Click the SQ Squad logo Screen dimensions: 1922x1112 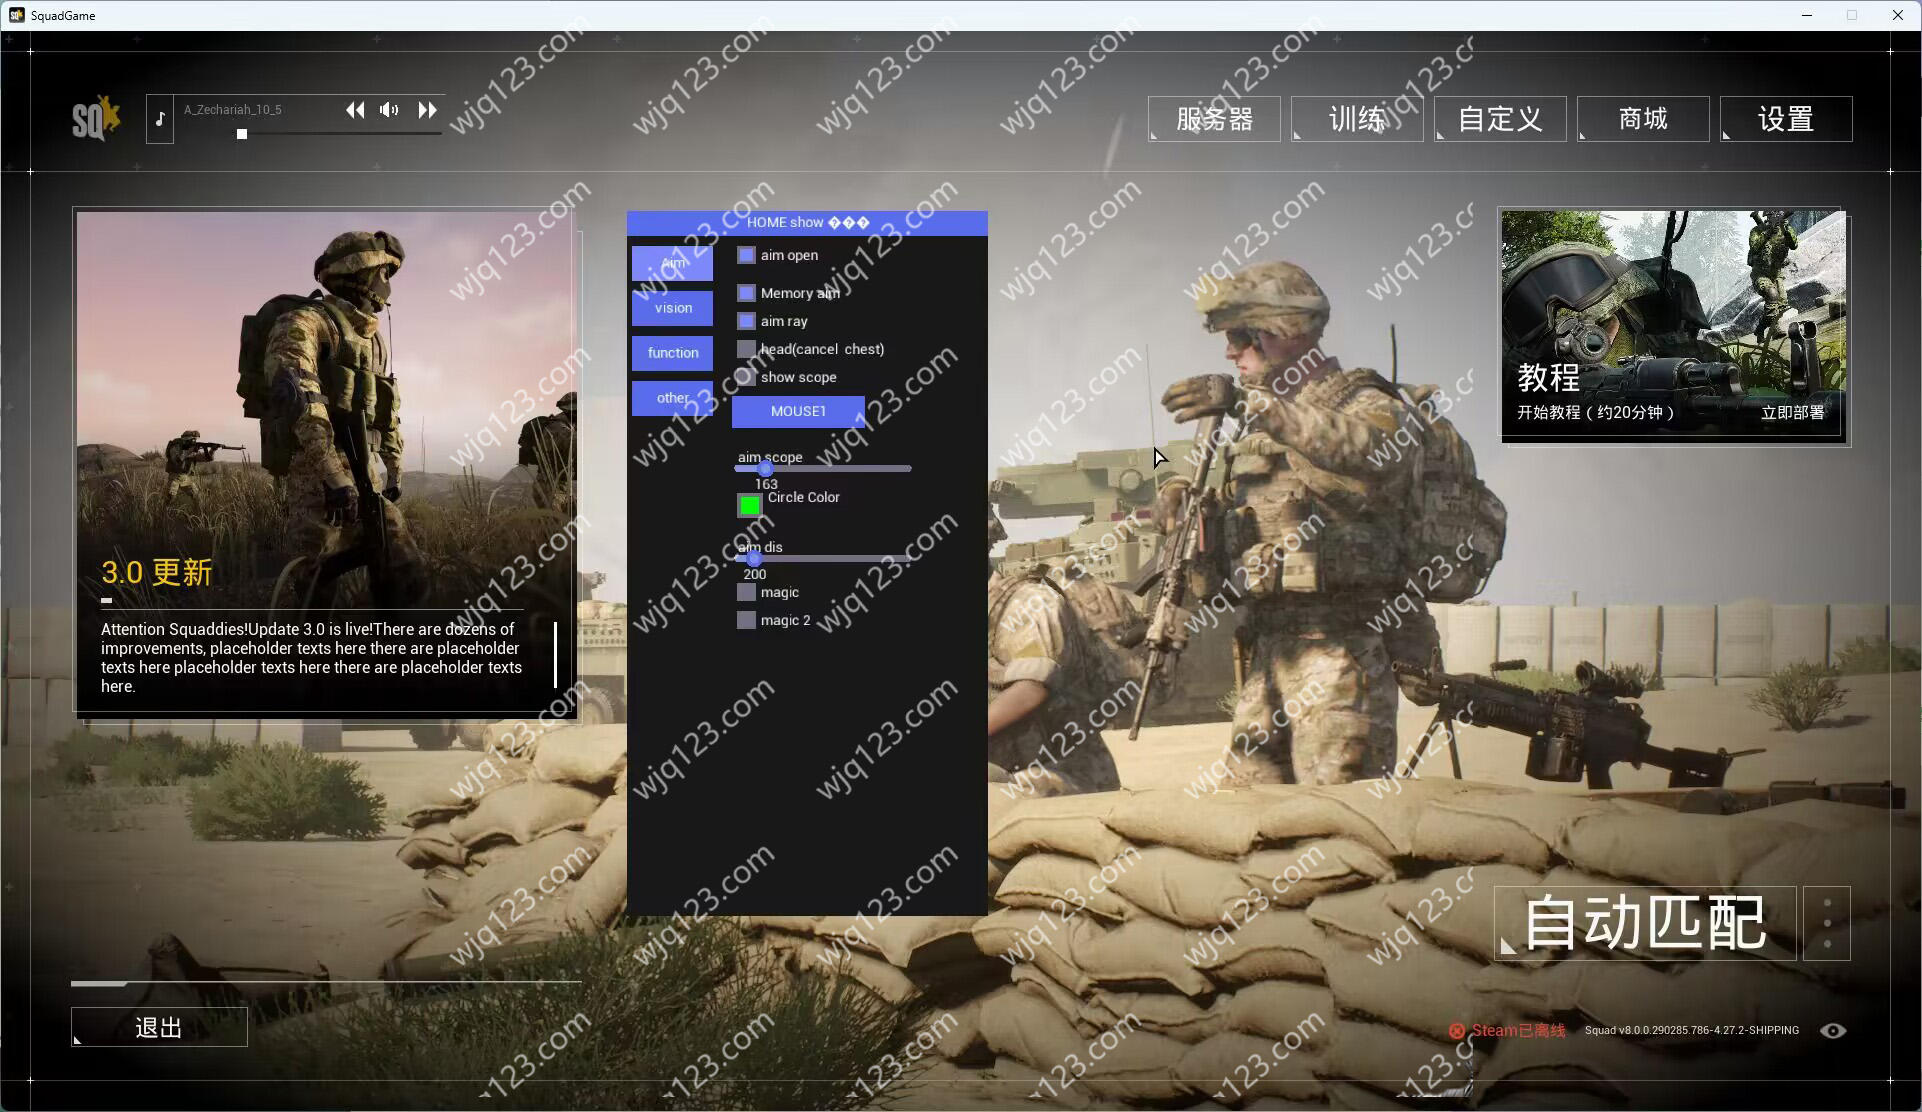click(96, 119)
